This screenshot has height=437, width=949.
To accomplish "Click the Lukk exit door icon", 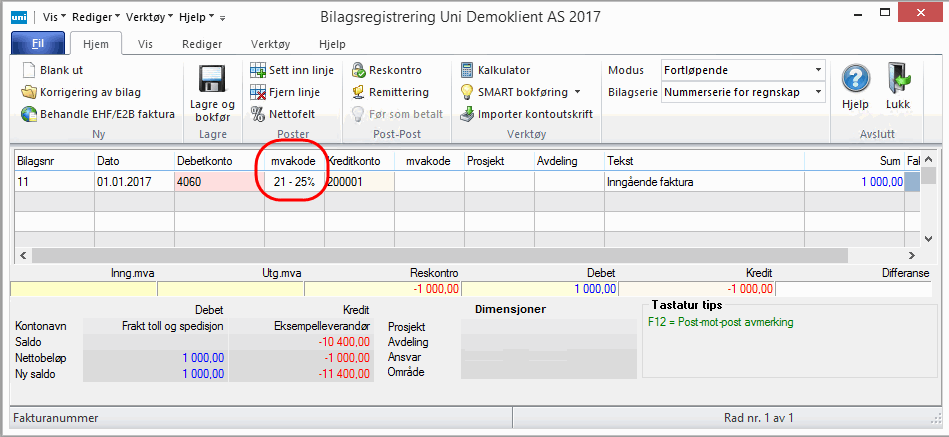I will [897, 80].
